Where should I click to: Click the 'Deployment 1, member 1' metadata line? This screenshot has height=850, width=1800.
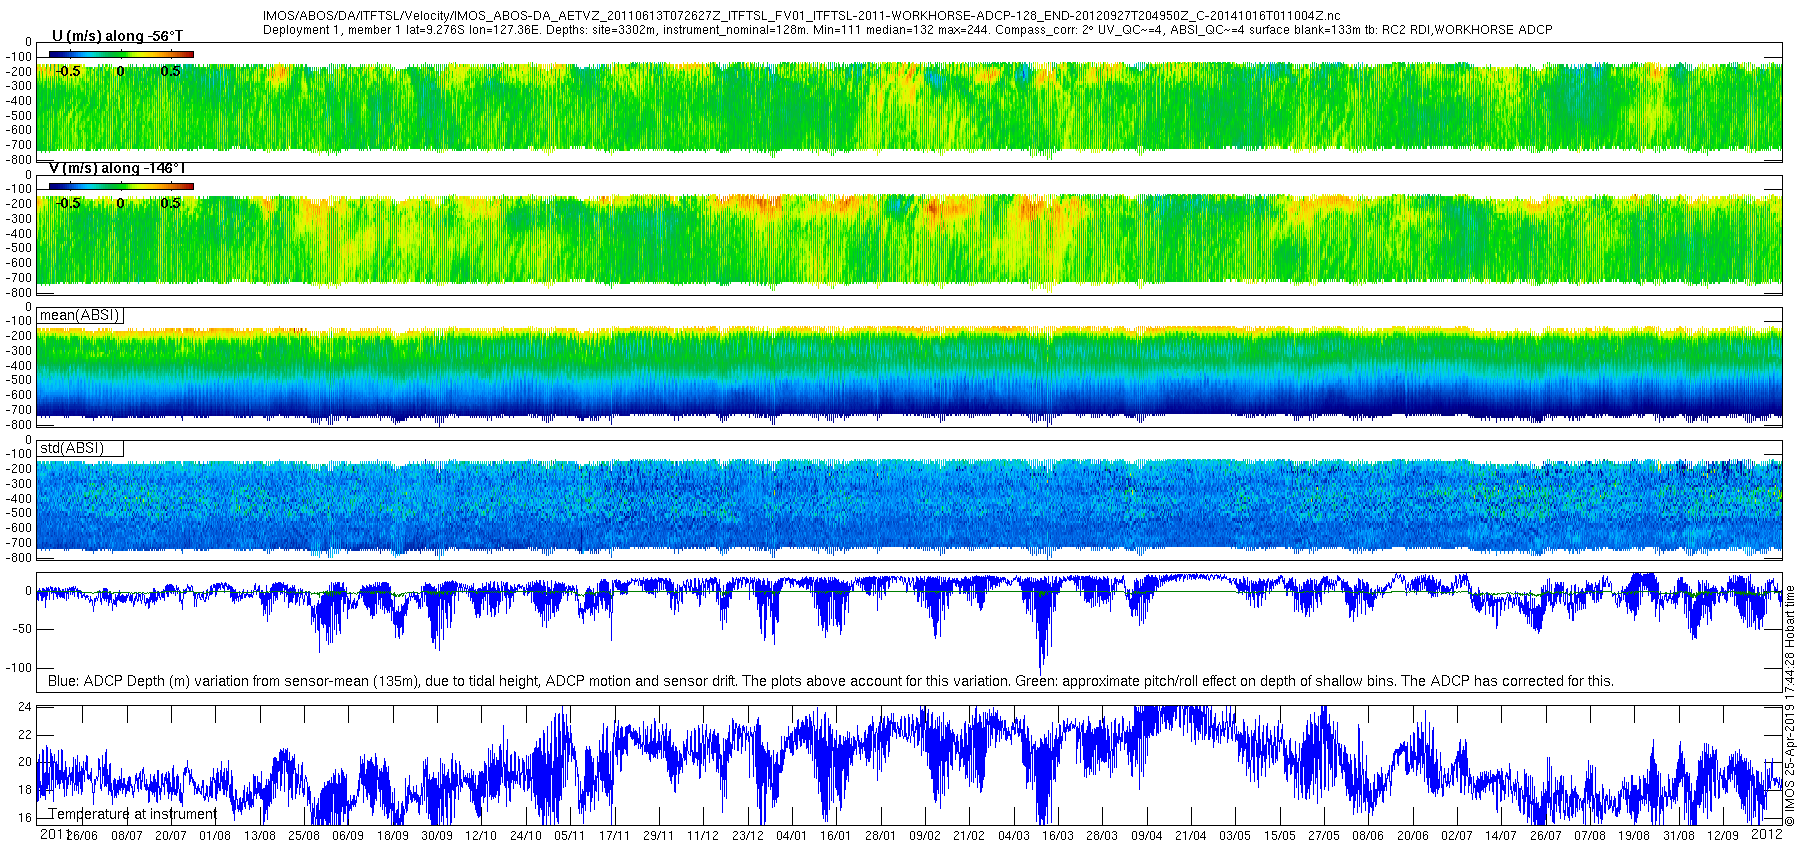907,30
